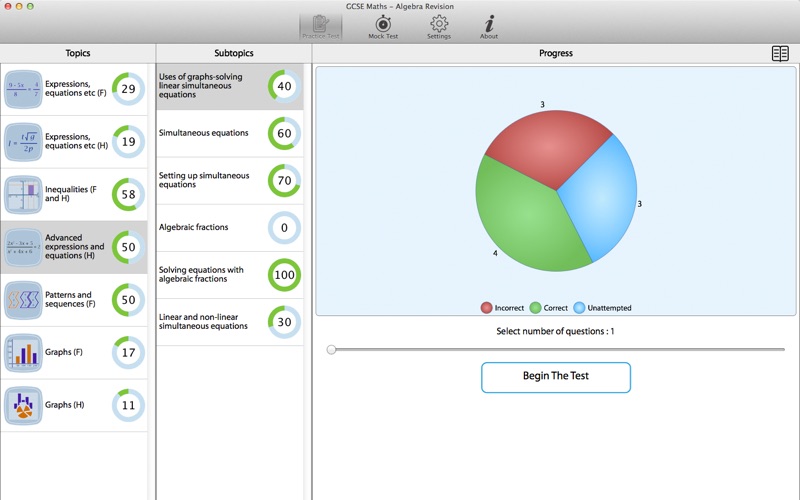Select topic Graphs (H)
Screen dimensions: 800x500
coord(74,406)
